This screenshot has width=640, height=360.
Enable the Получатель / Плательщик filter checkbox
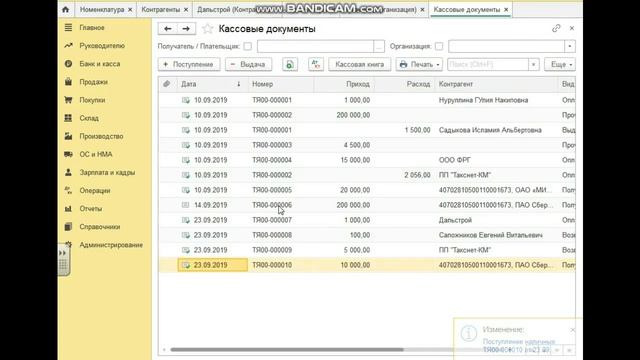248,46
